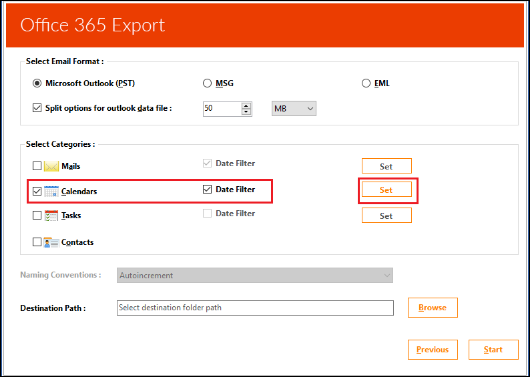530x377 pixels.
Task: Click the Naming Conventions label
Action: [x=61, y=275]
